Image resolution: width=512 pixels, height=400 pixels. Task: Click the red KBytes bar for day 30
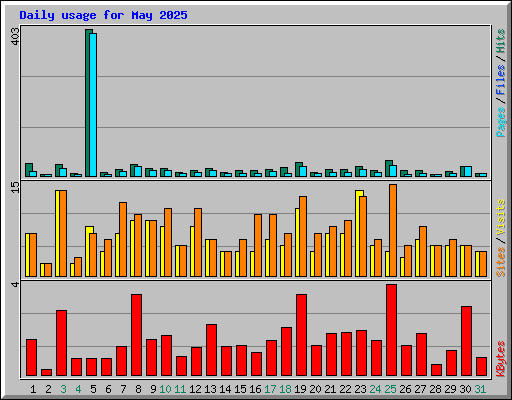pyautogui.click(x=466, y=341)
